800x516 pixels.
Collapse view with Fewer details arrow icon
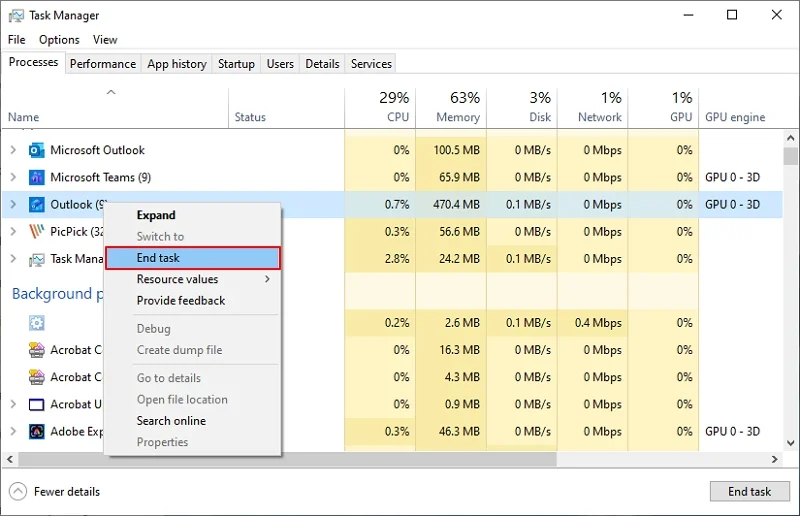coord(18,492)
